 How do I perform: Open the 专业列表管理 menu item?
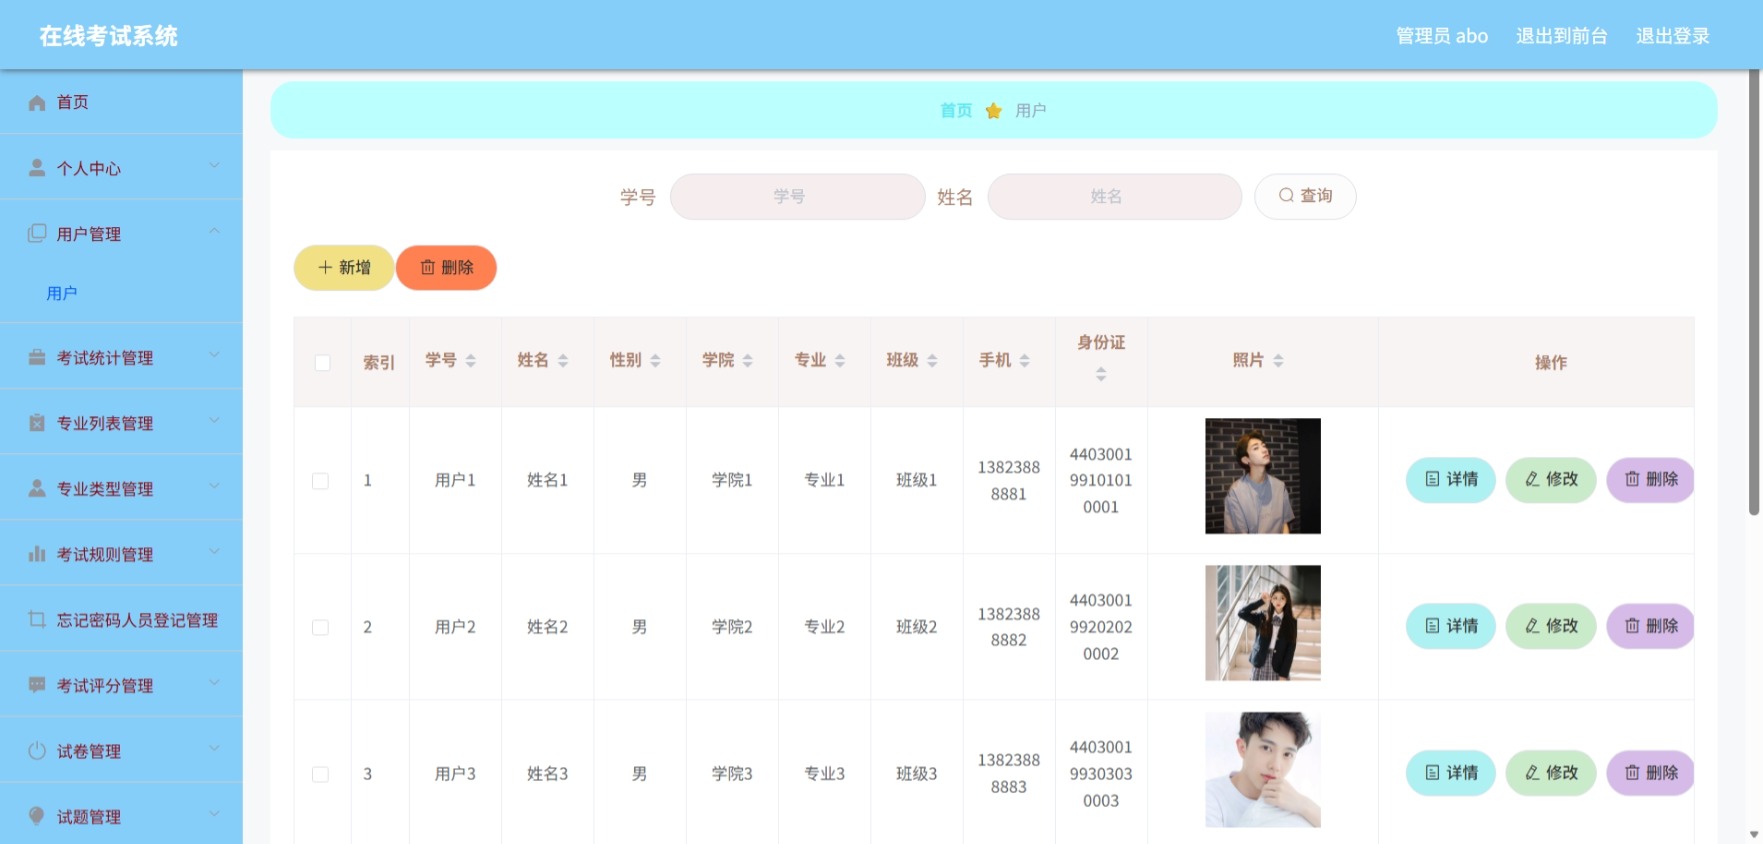(x=121, y=423)
